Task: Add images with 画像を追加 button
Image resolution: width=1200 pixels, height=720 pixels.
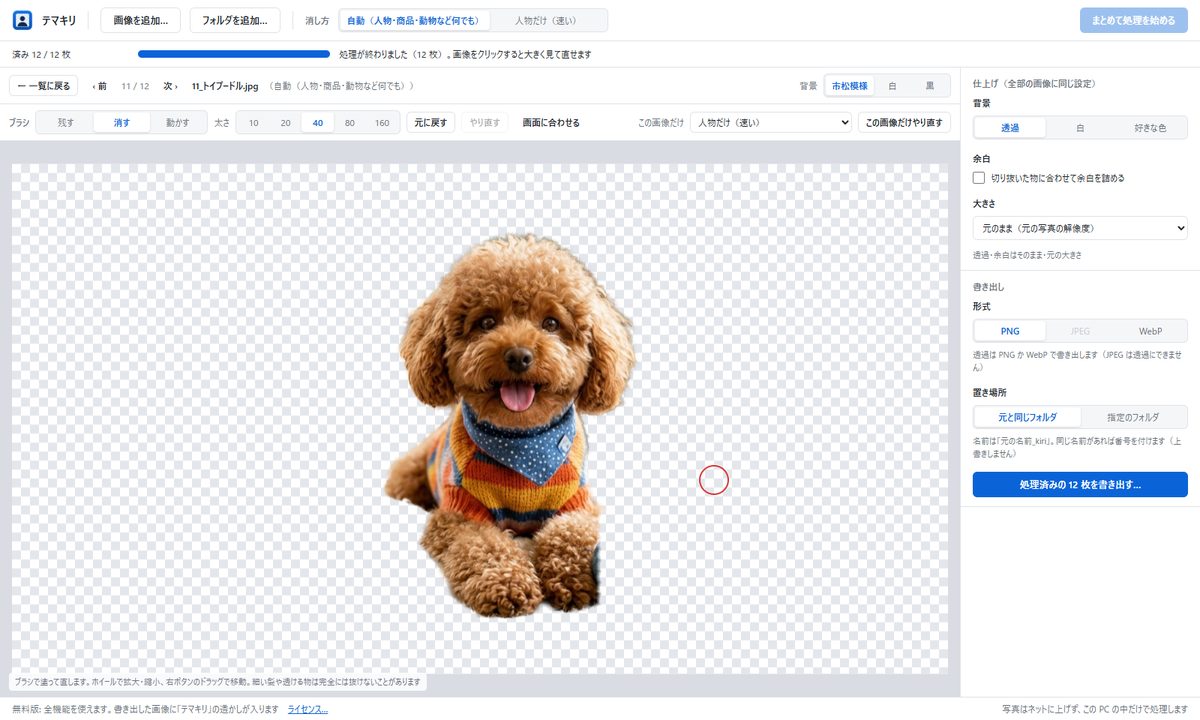Action: coord(141,20)
